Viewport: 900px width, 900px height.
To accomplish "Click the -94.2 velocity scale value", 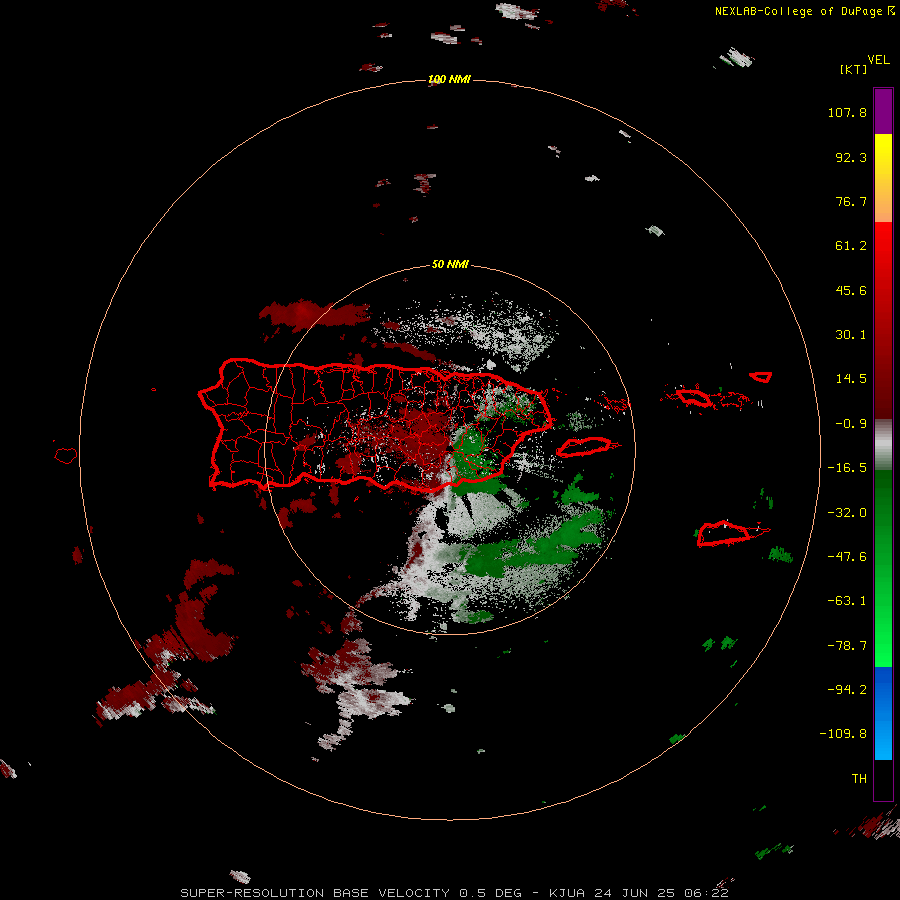I will [x=847, y=689].
